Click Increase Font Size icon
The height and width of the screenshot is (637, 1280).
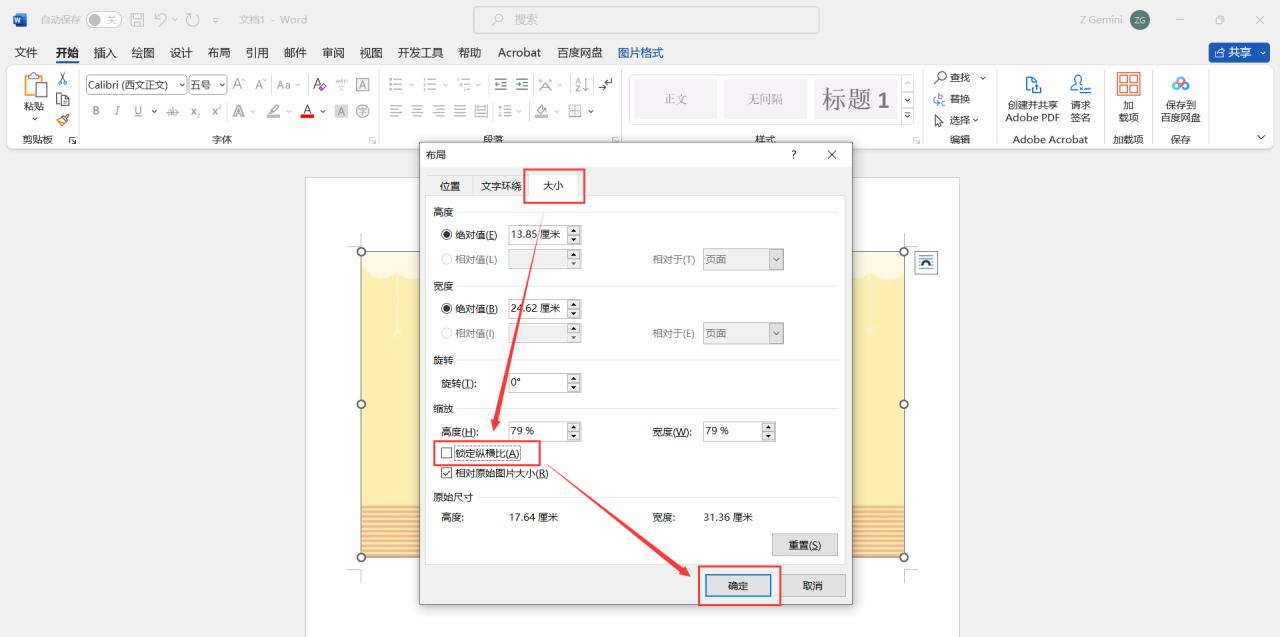240,85
